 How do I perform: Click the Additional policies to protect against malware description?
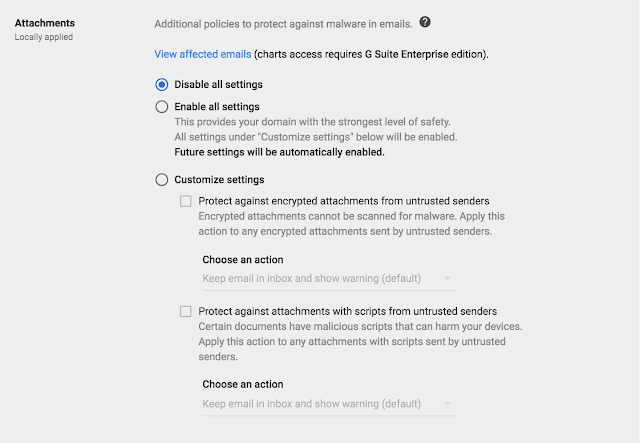[282, 22]
